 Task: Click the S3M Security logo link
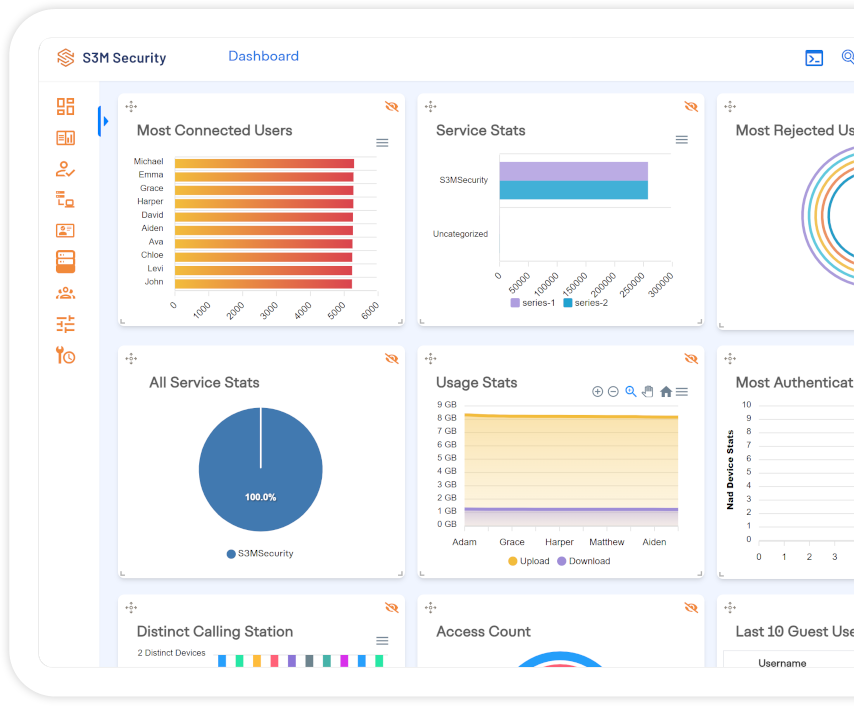(112, 58)
